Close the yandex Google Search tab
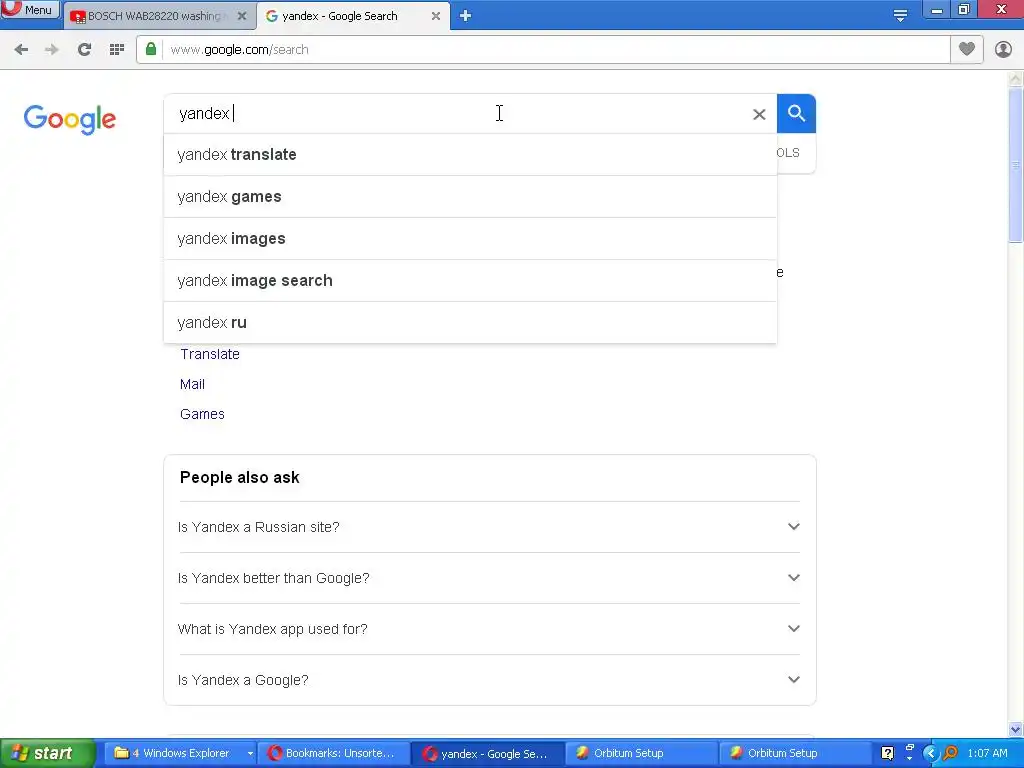 [436, 16]
